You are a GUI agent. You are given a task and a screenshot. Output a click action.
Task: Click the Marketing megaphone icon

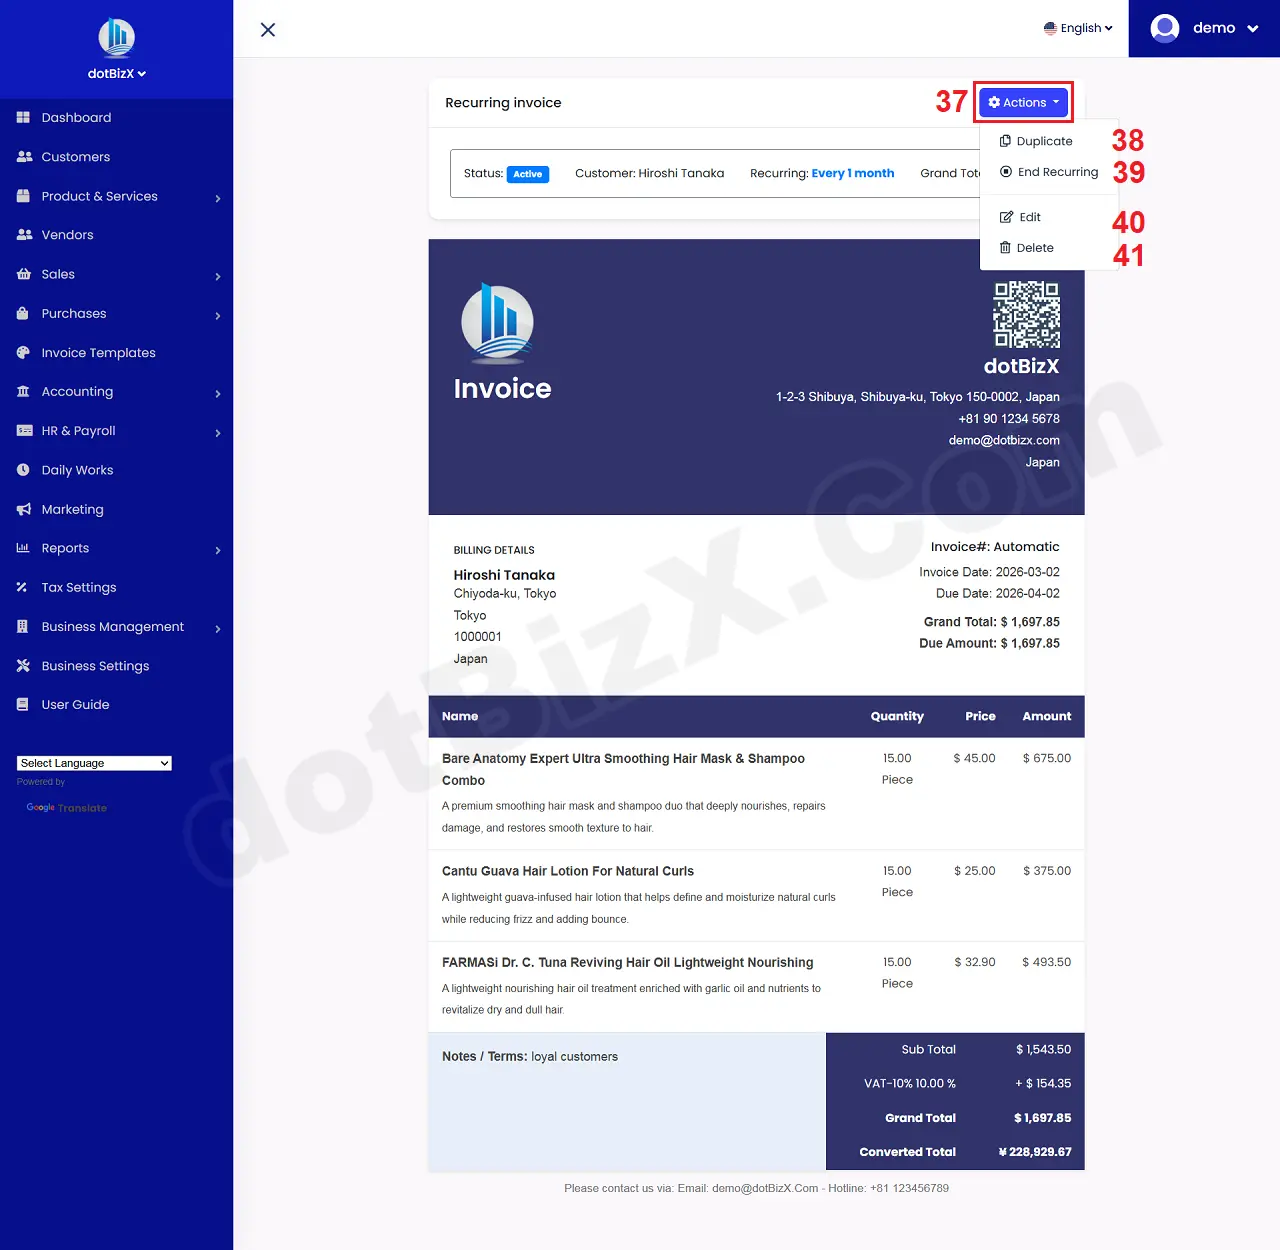23,509
